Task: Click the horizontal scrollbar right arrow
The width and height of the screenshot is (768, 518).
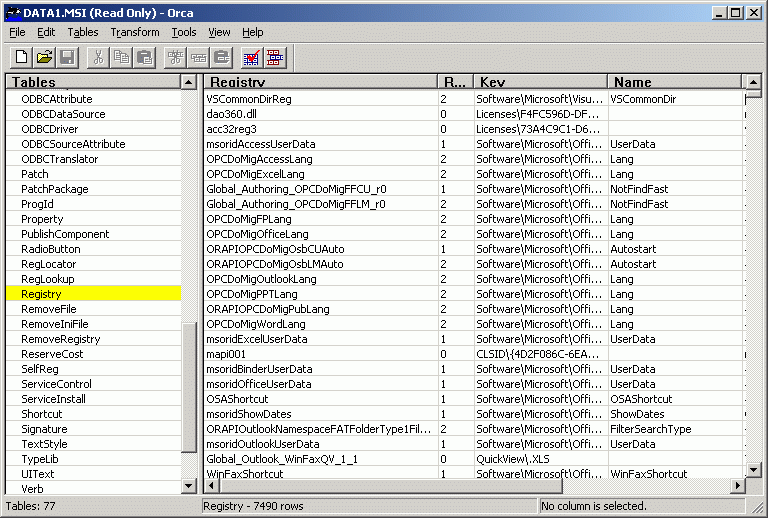Action: 738,486
